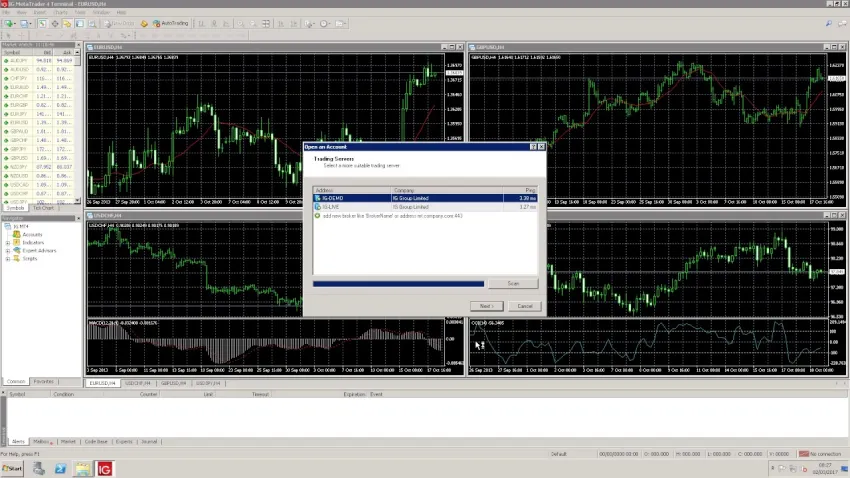Image resolution: width=850 pixels, height=478 pixels.
Task: Open the PowerShell taskbar icon
Action: point(60,469)
